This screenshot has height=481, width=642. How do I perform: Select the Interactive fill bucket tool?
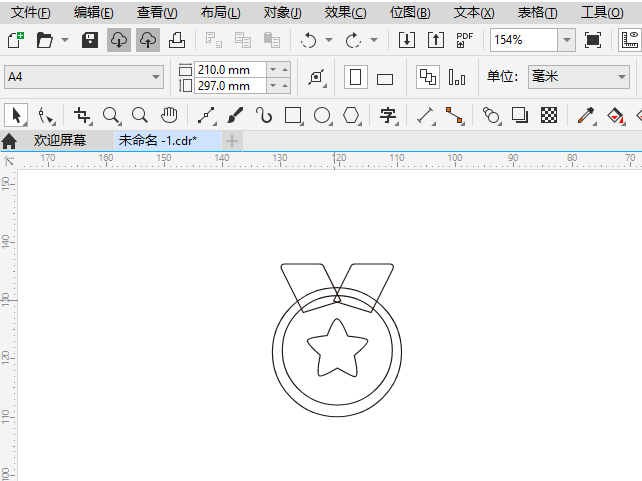tap(615, 115)
